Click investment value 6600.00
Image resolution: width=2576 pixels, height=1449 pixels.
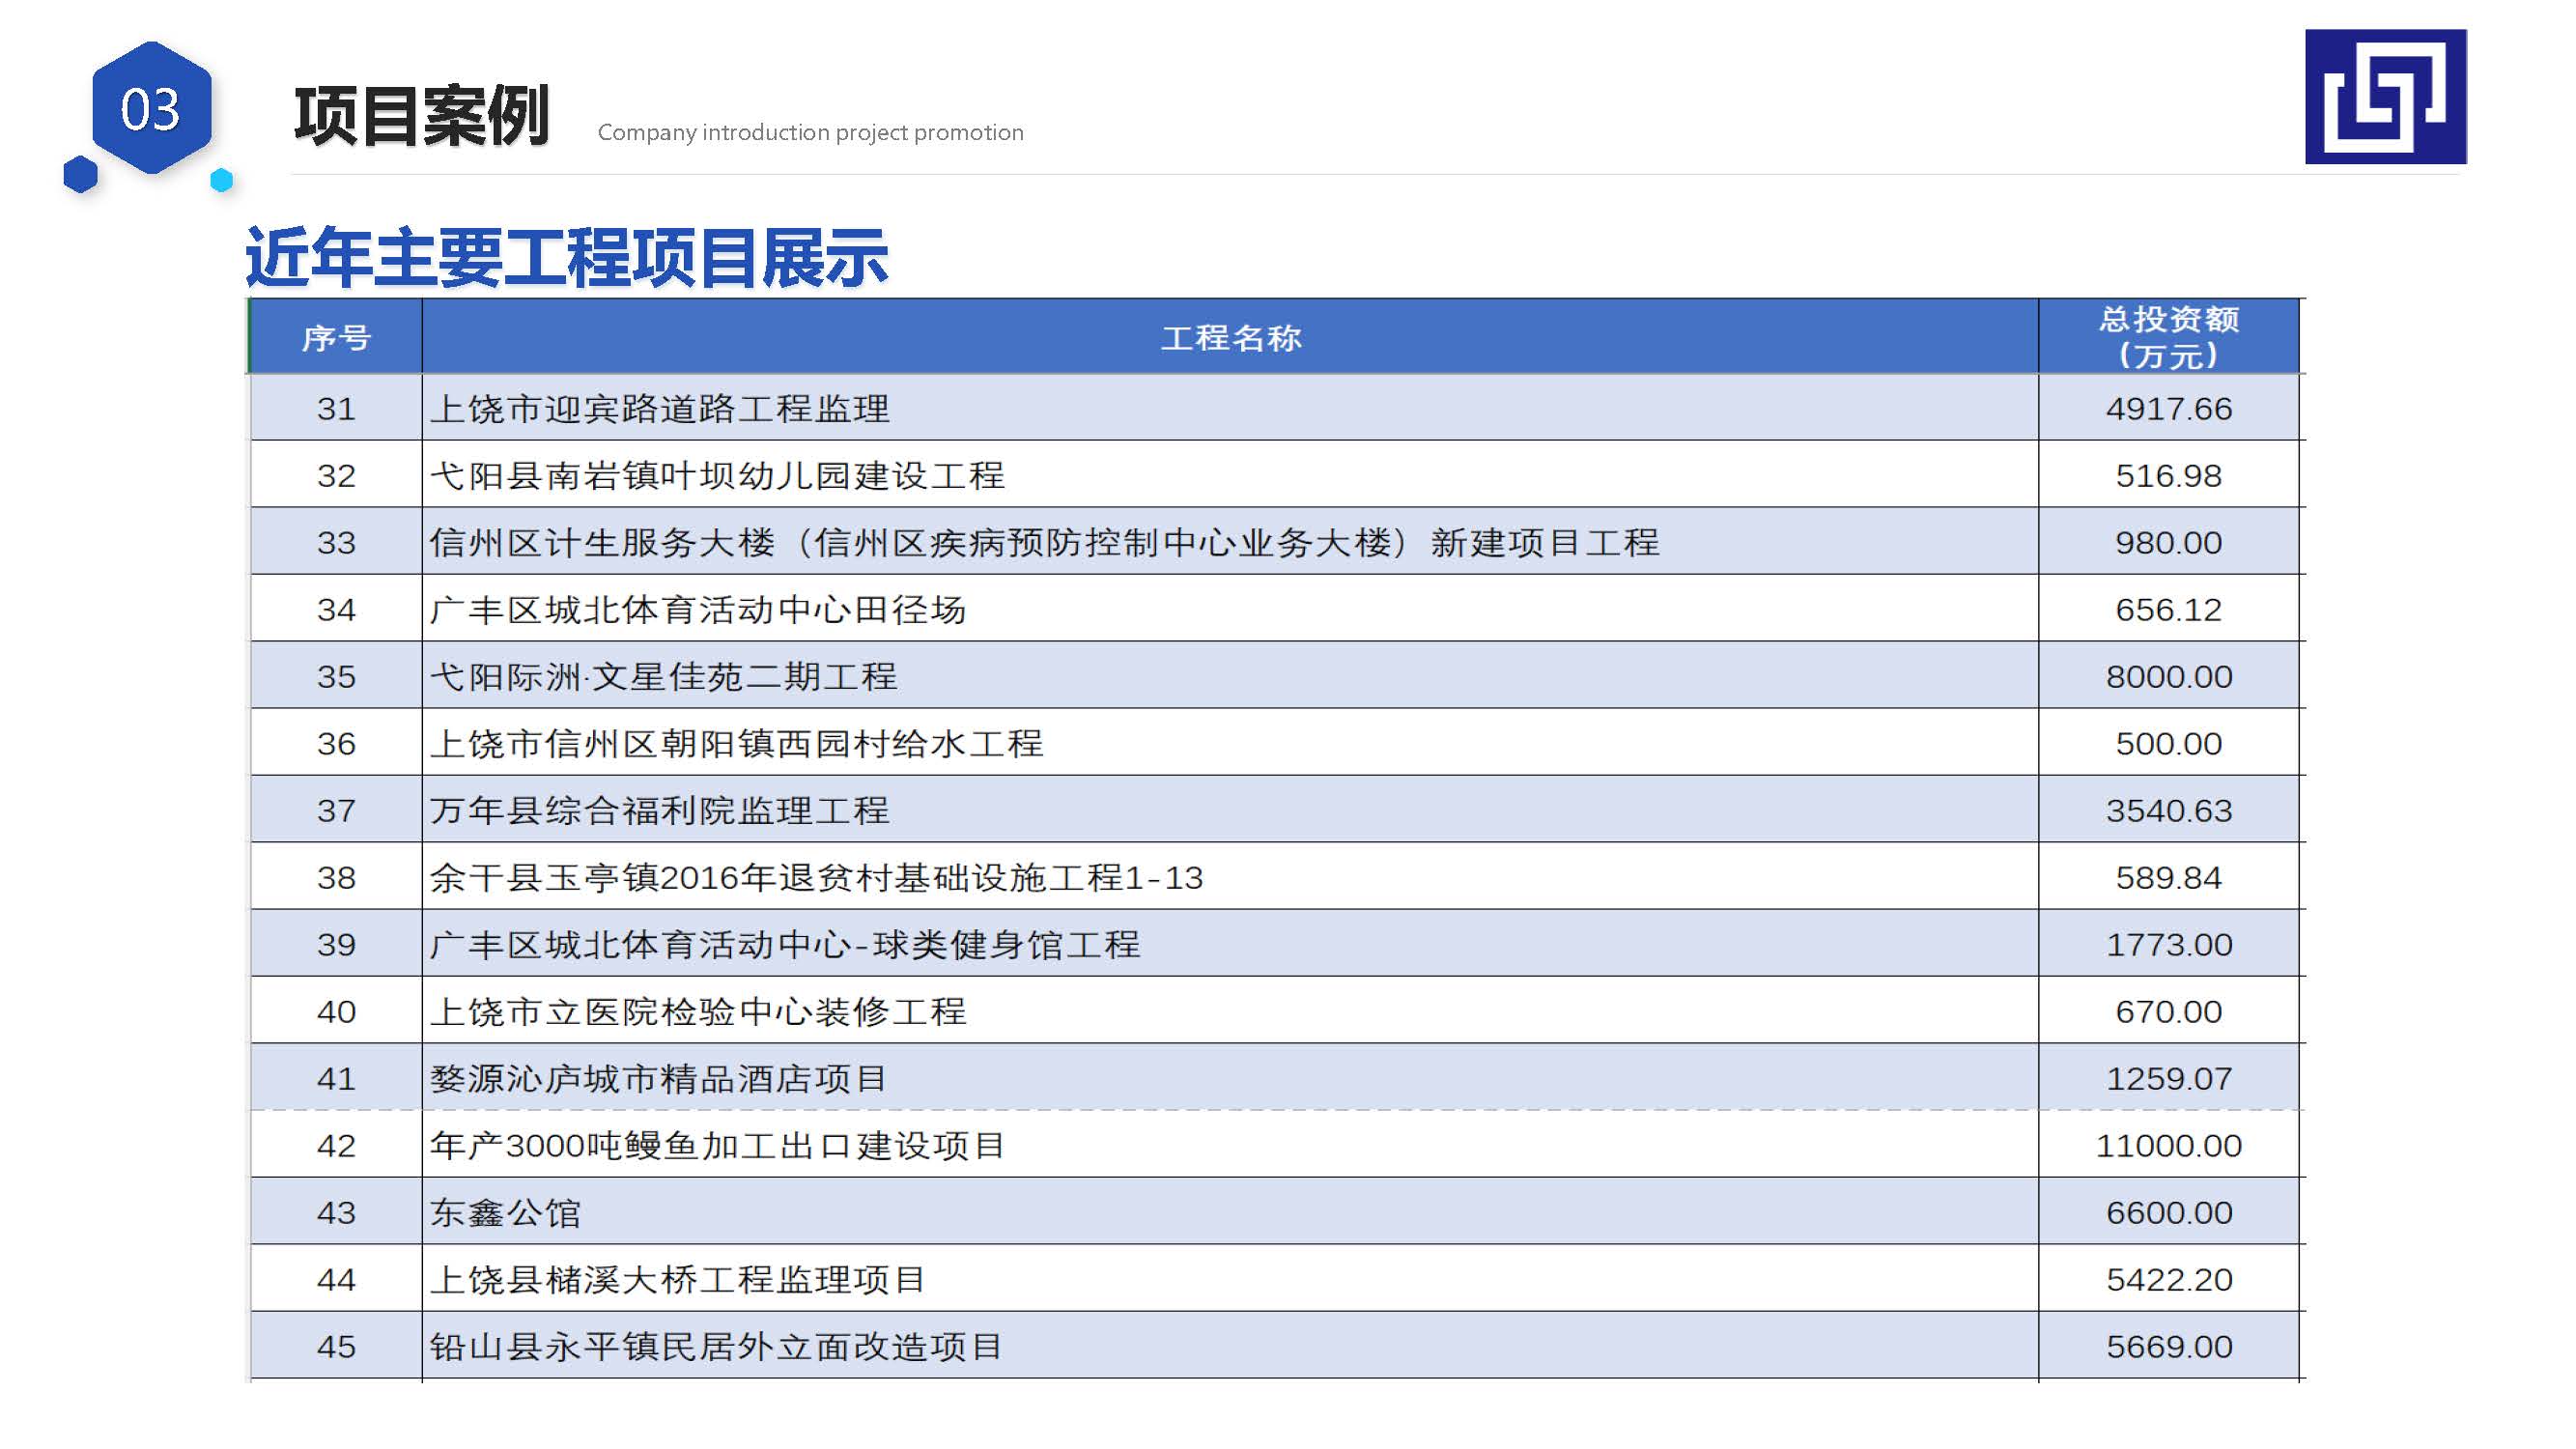(x=2168, y=1212)
